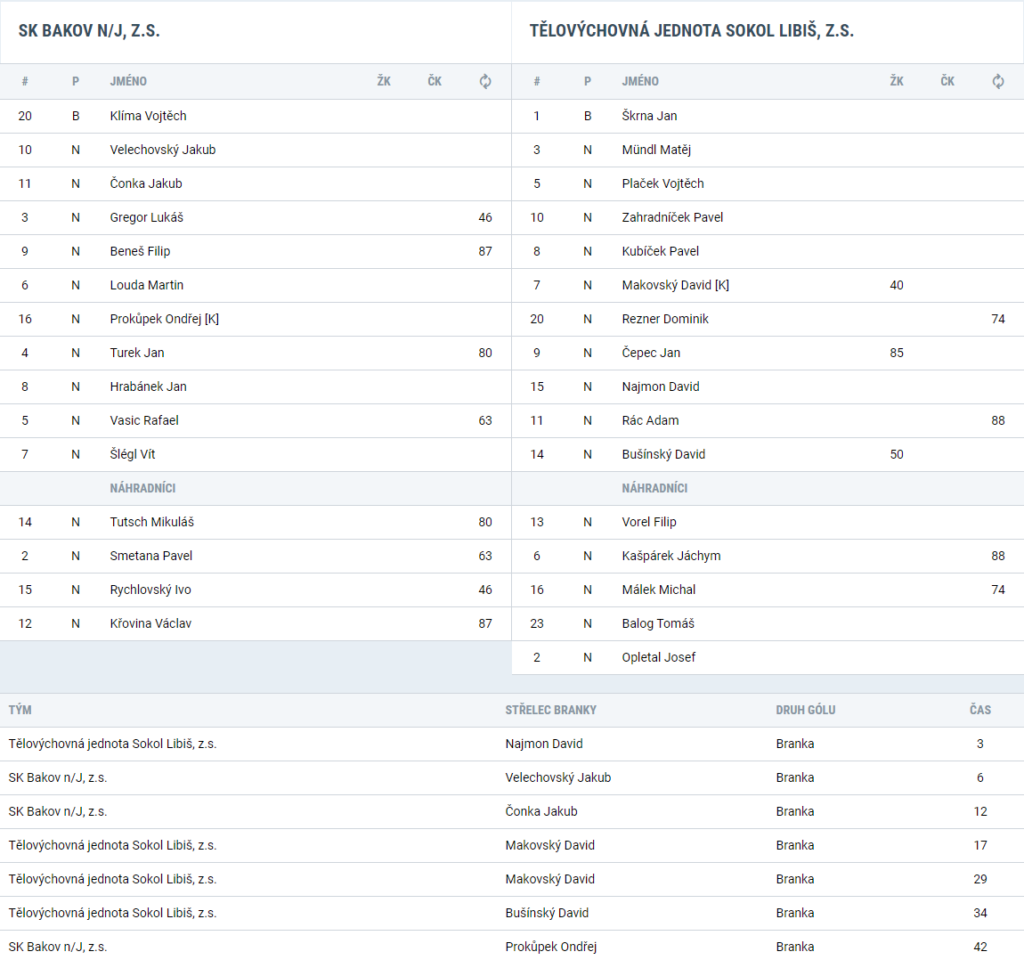This screenshot has width=1024, height=960.
Task: Click Vasic Rafael in the lineup
Action: click(144, 421)
